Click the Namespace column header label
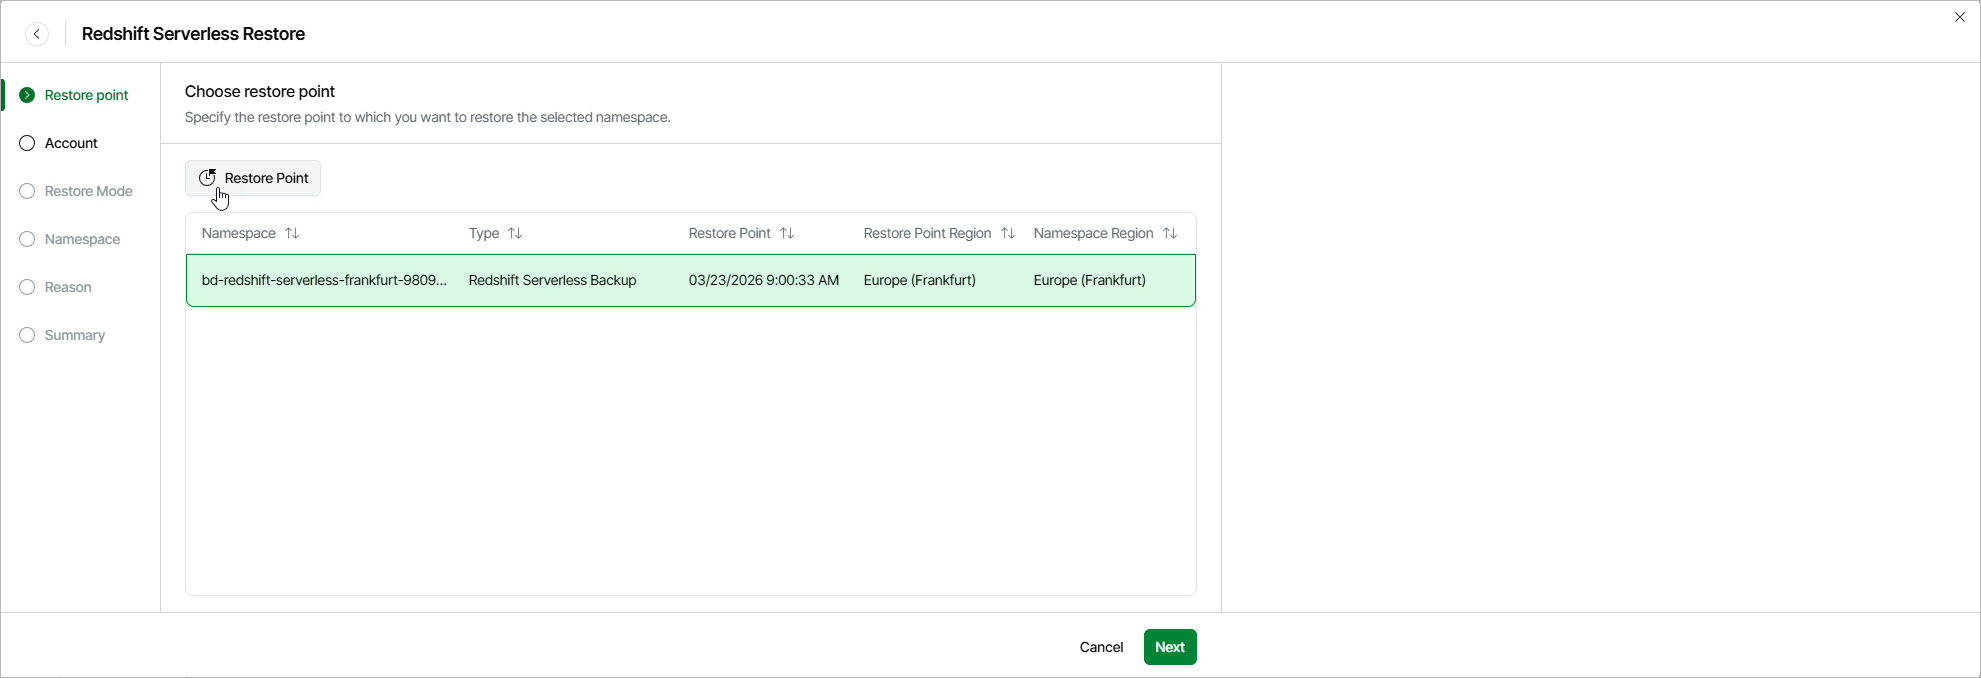The width and height of the screenshot is (1981, 678). 238,233
